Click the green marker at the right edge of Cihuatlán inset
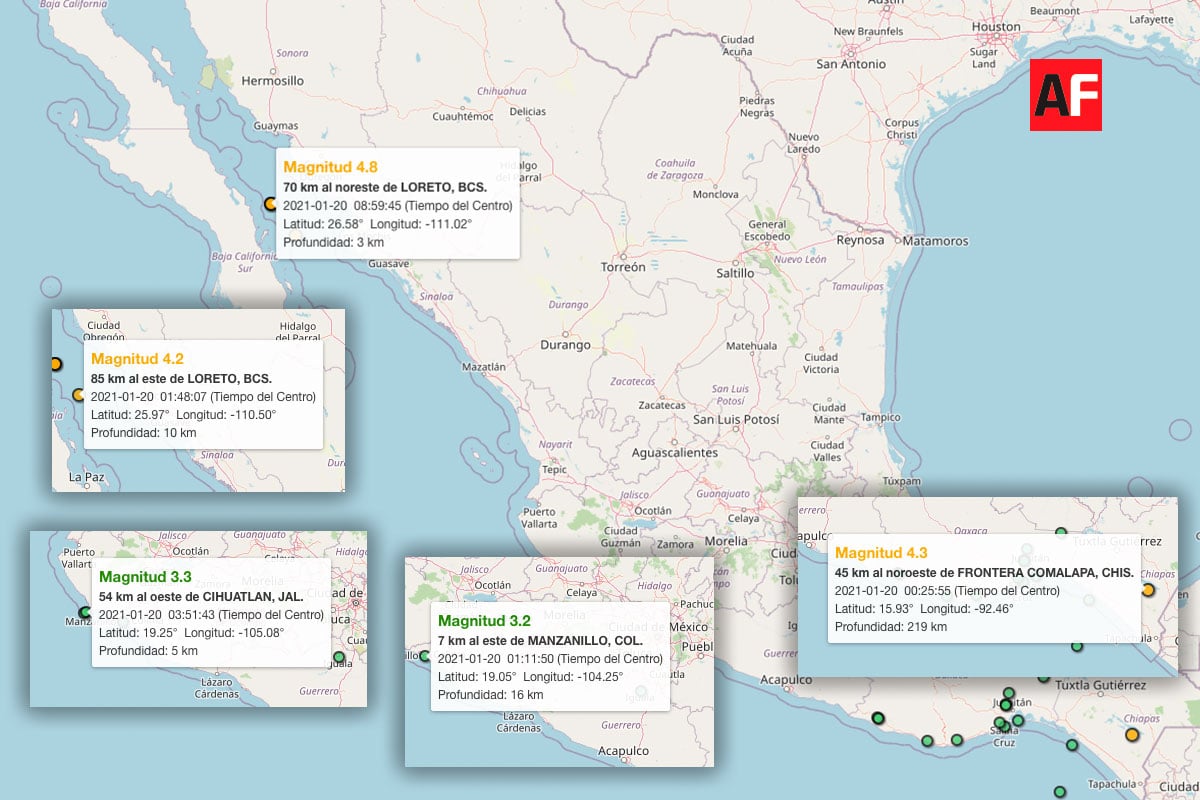This screenshot has width=1200, height=800. [x=338, y=657]
